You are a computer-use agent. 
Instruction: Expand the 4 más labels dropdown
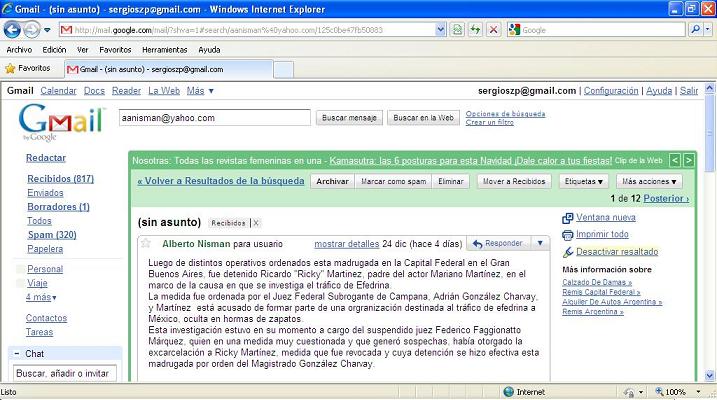(41, 298)
